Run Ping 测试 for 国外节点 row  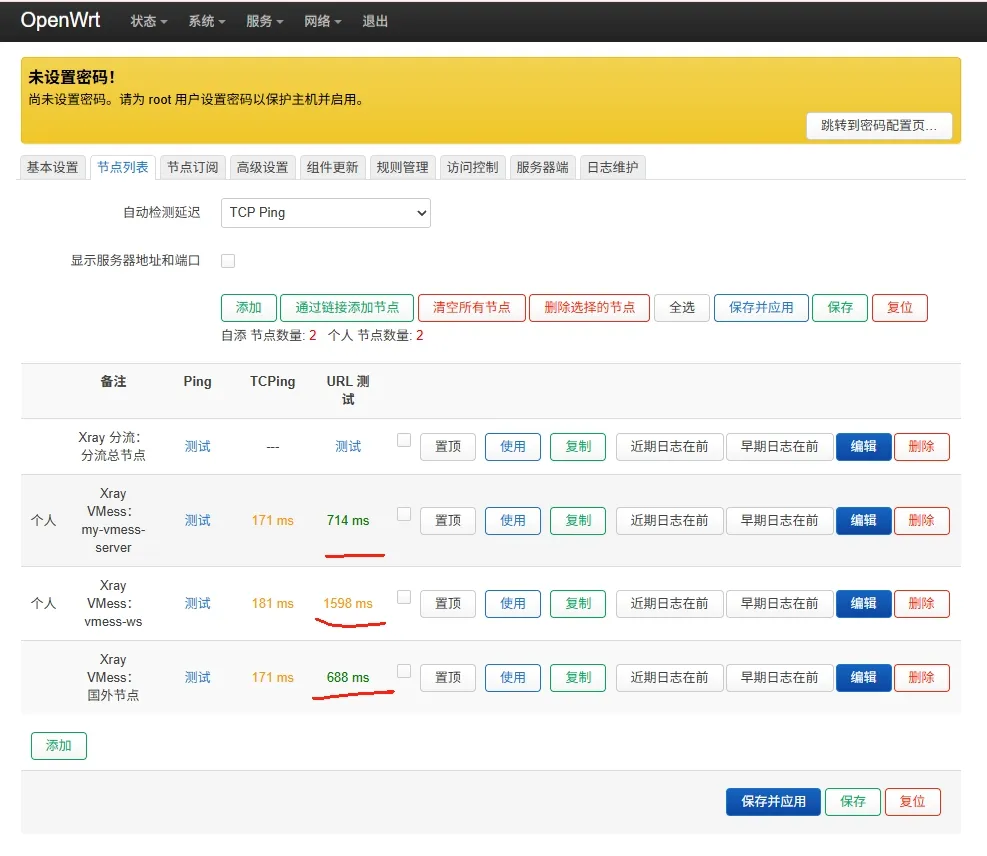point(197,678)
